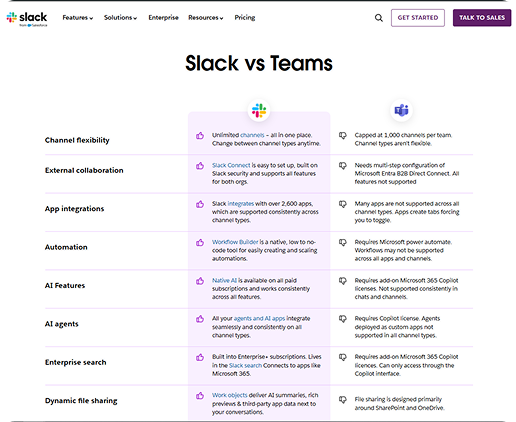Screen dimensions: 516x422
Task: Click thumbs-down icon in Dynamic file sharing row
Action: click(343, 399)
